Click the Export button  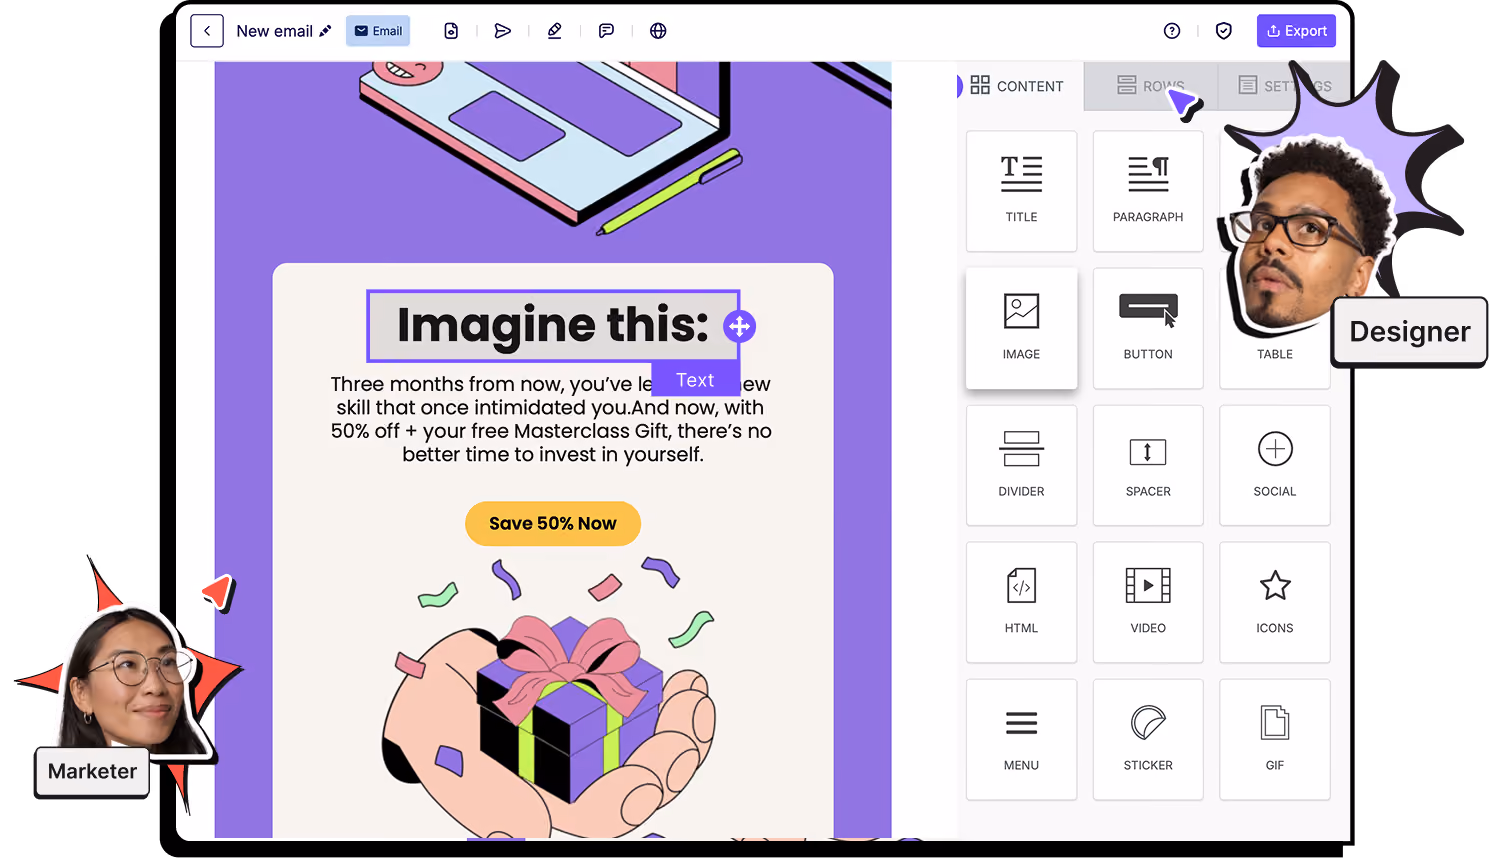(1297, 31)
